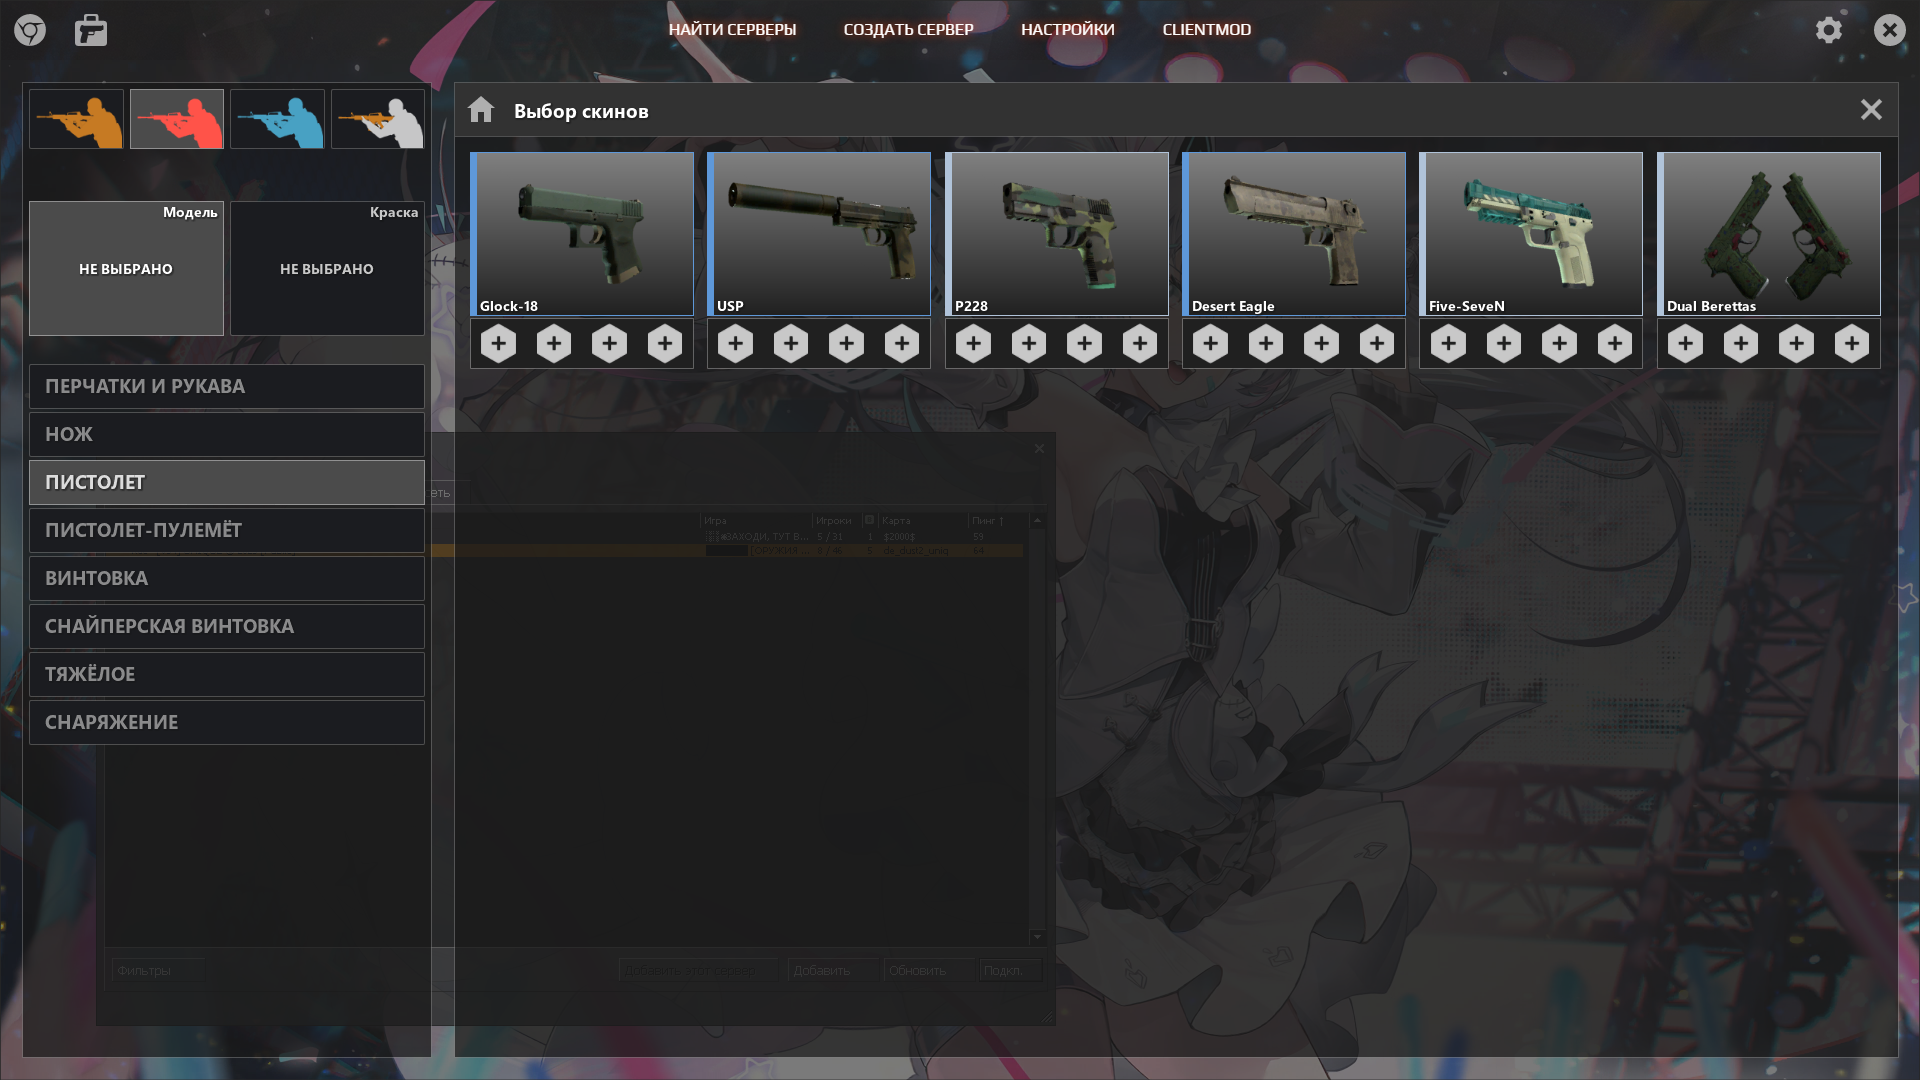Choose the Desert Eagle weapon card
The image size is (1920, 1080).
1294,234
